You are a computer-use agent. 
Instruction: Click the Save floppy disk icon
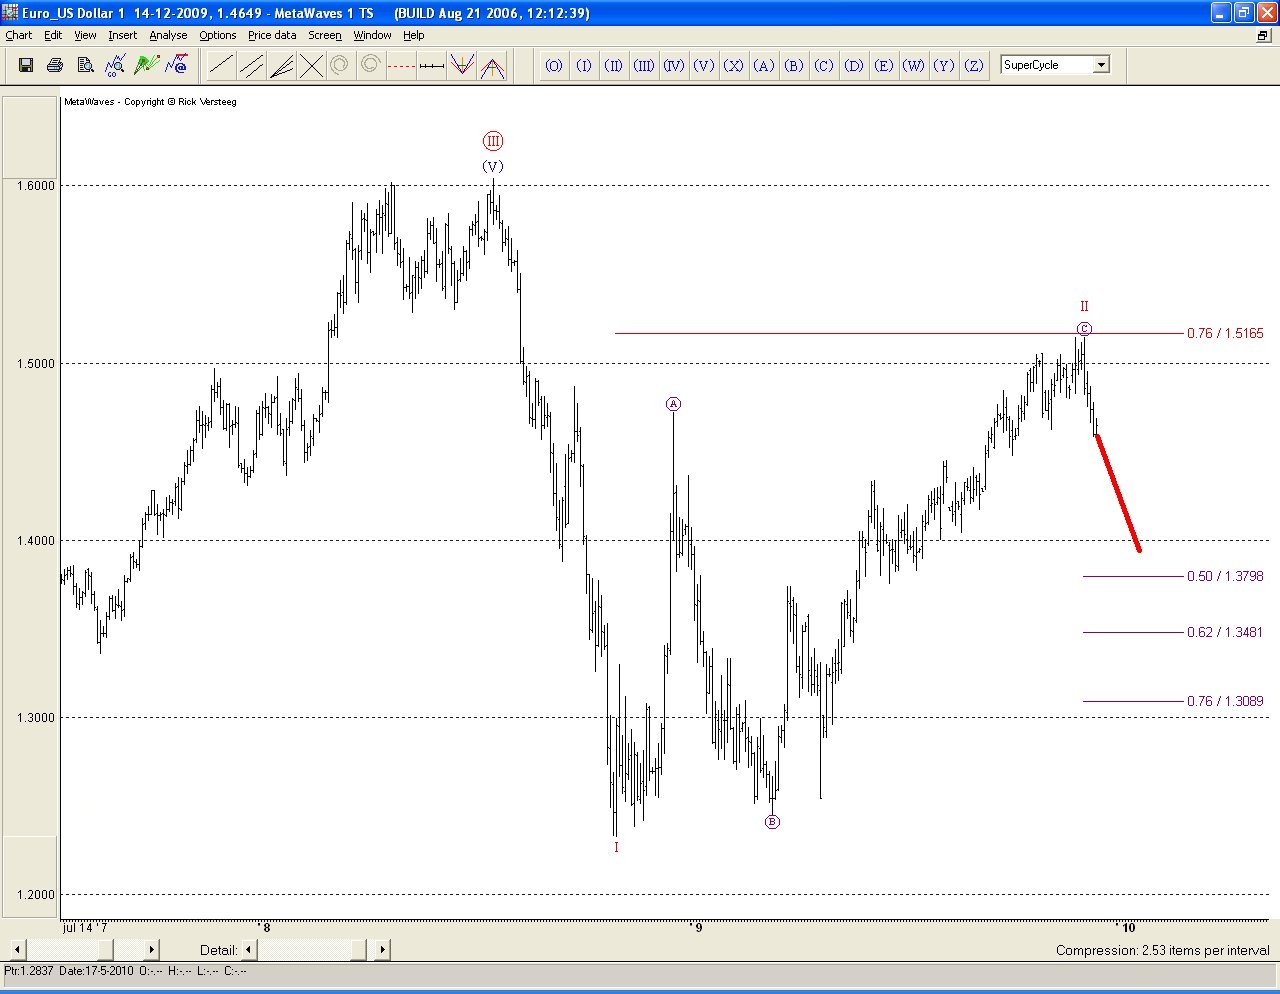pyautogui.click(x=26, y=66)
